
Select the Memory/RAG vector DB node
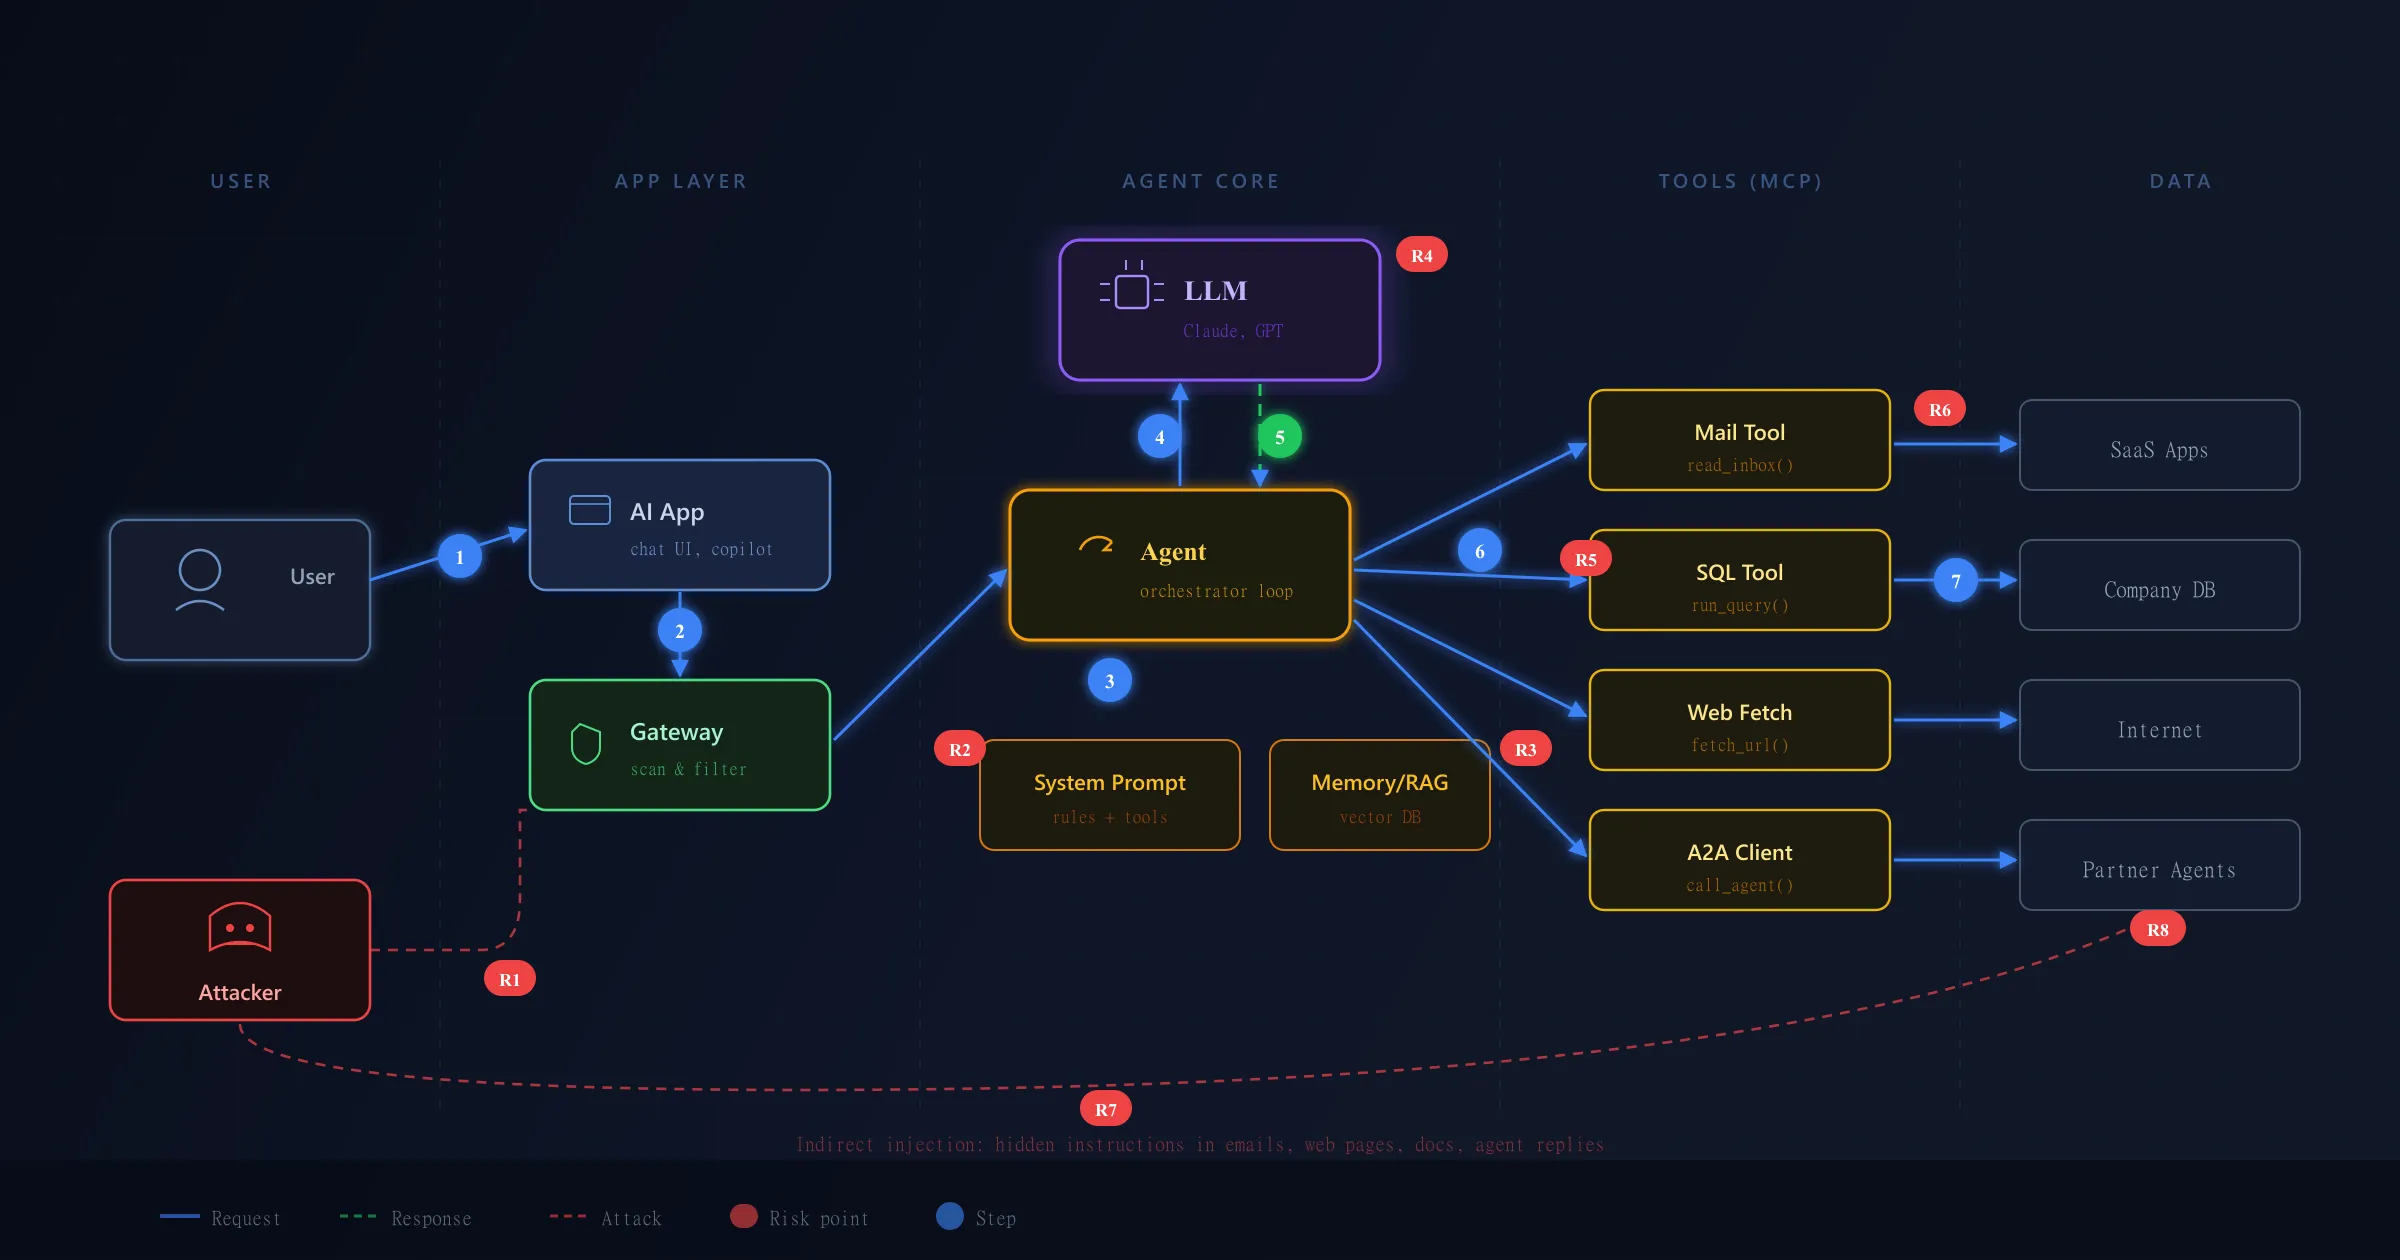(1380, 795)
